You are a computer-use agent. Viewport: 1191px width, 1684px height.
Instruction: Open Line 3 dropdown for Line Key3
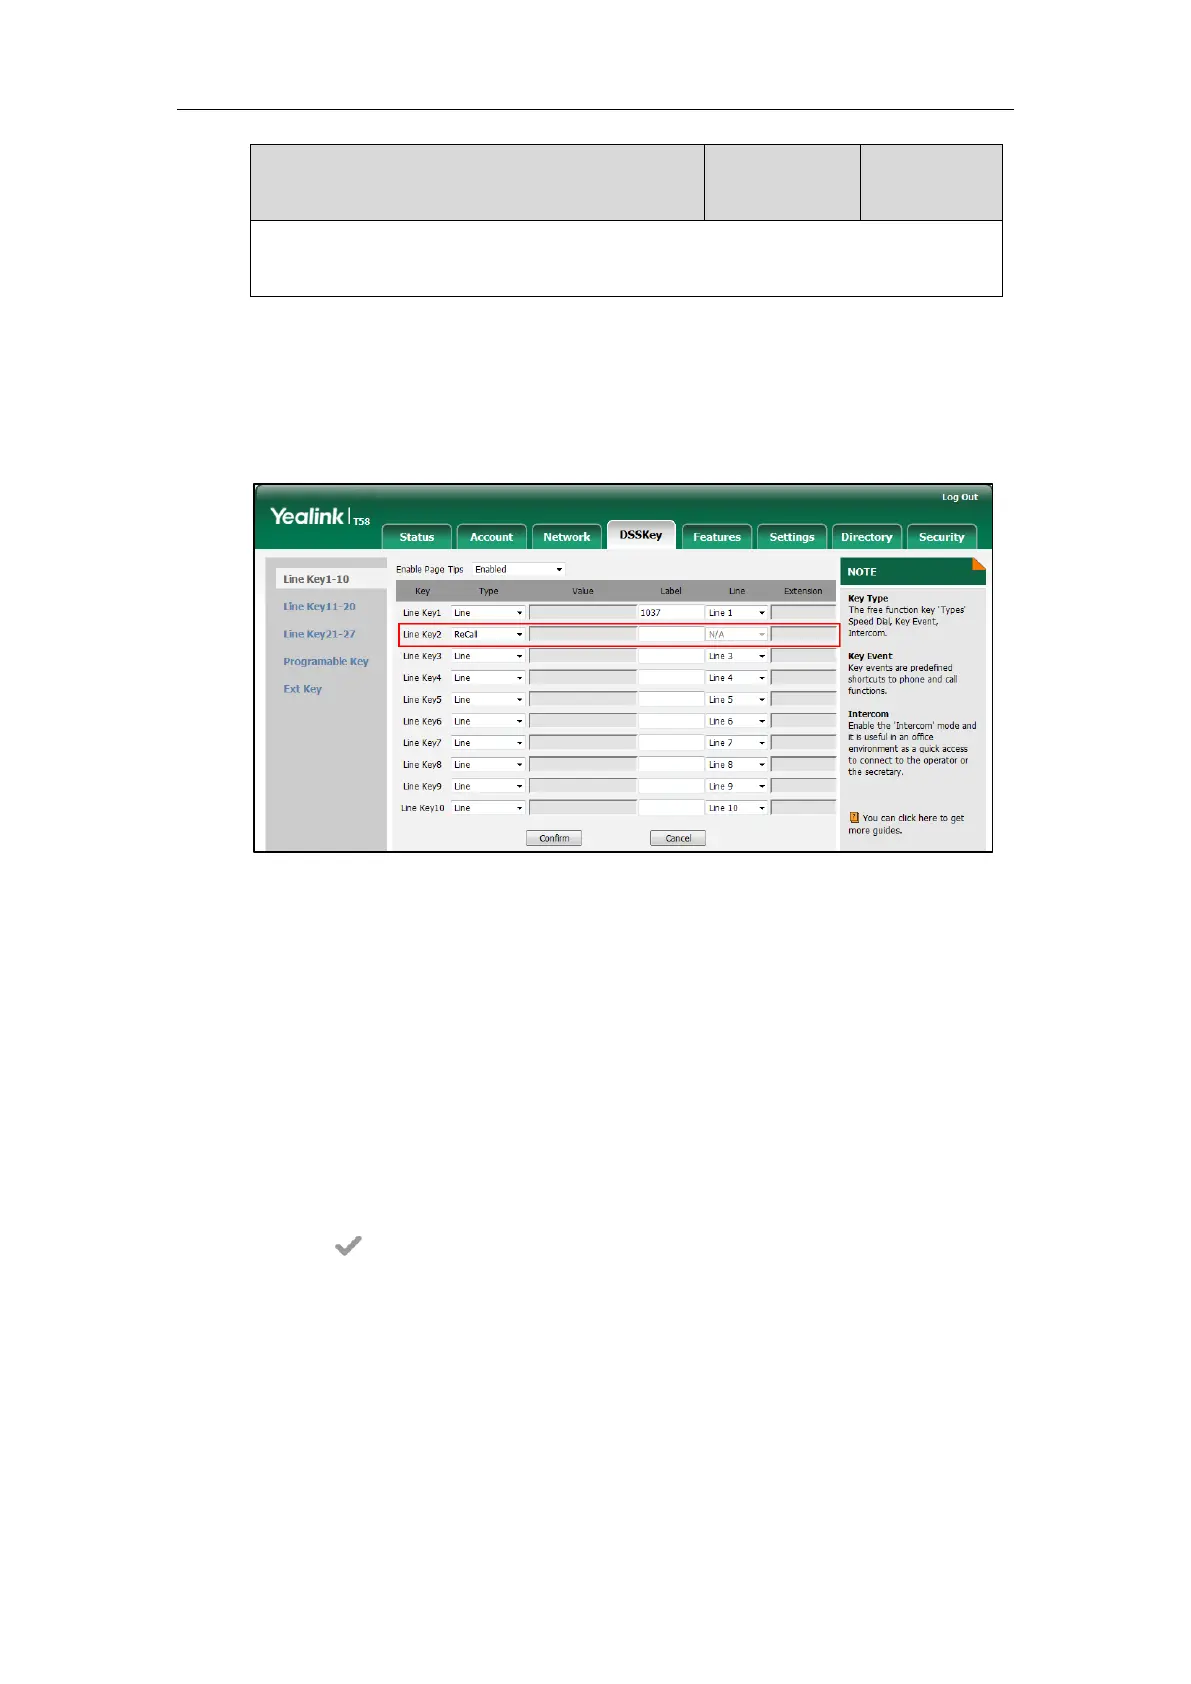[x=737, y=656]
